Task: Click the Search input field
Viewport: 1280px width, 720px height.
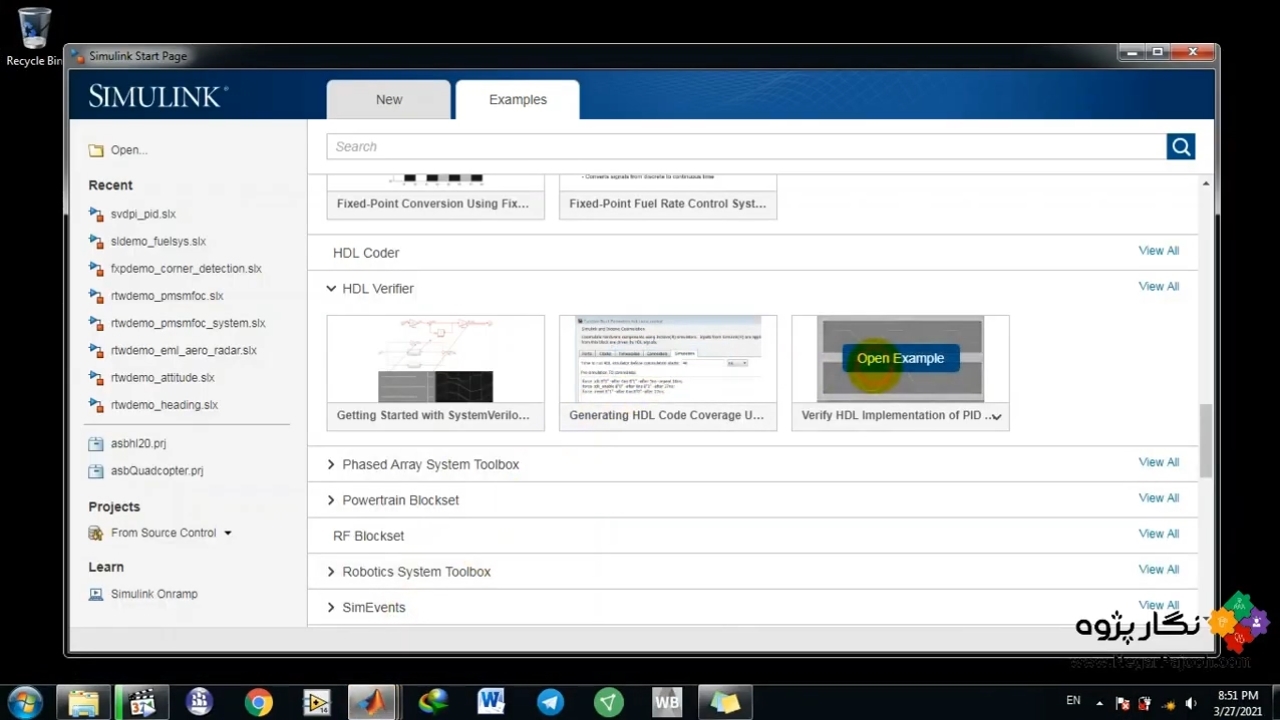Action: point(745,147)
